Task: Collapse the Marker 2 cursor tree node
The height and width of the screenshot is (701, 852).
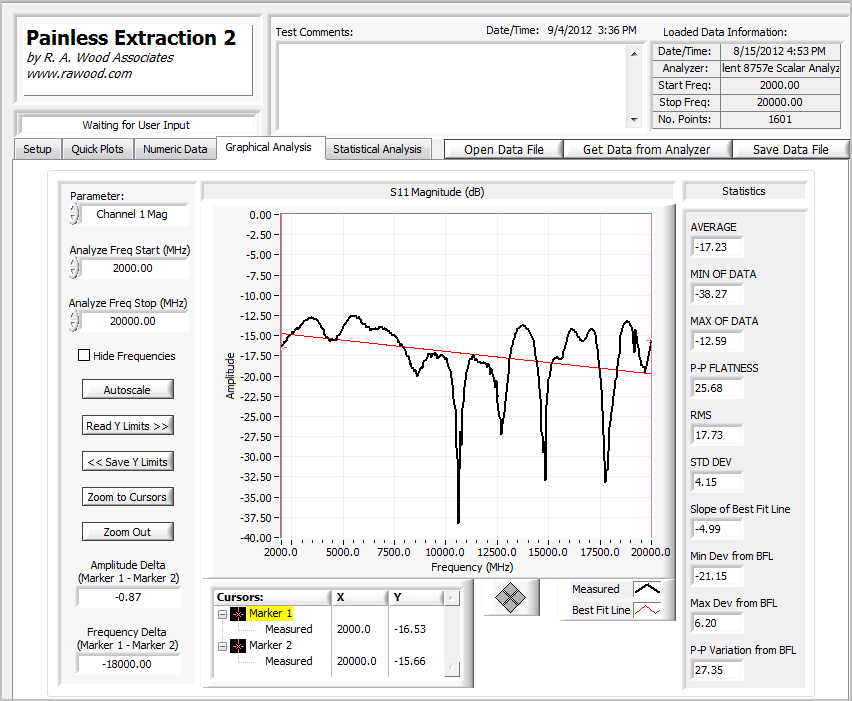Action: pos(222,646)
